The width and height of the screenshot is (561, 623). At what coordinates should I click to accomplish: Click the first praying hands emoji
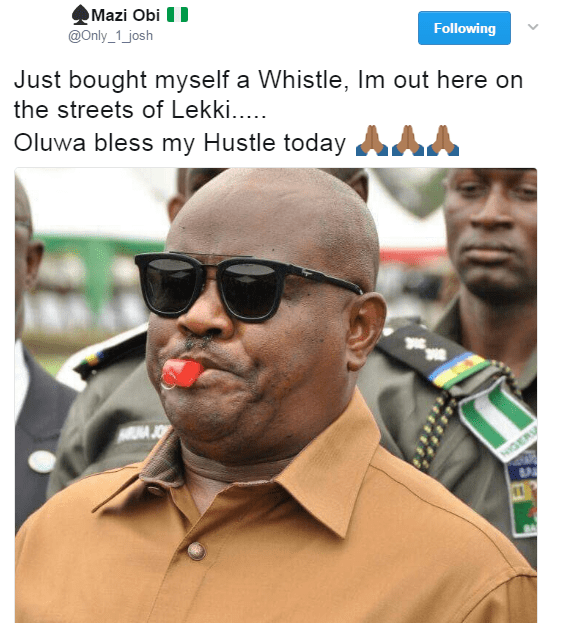(x=372, y=141)
